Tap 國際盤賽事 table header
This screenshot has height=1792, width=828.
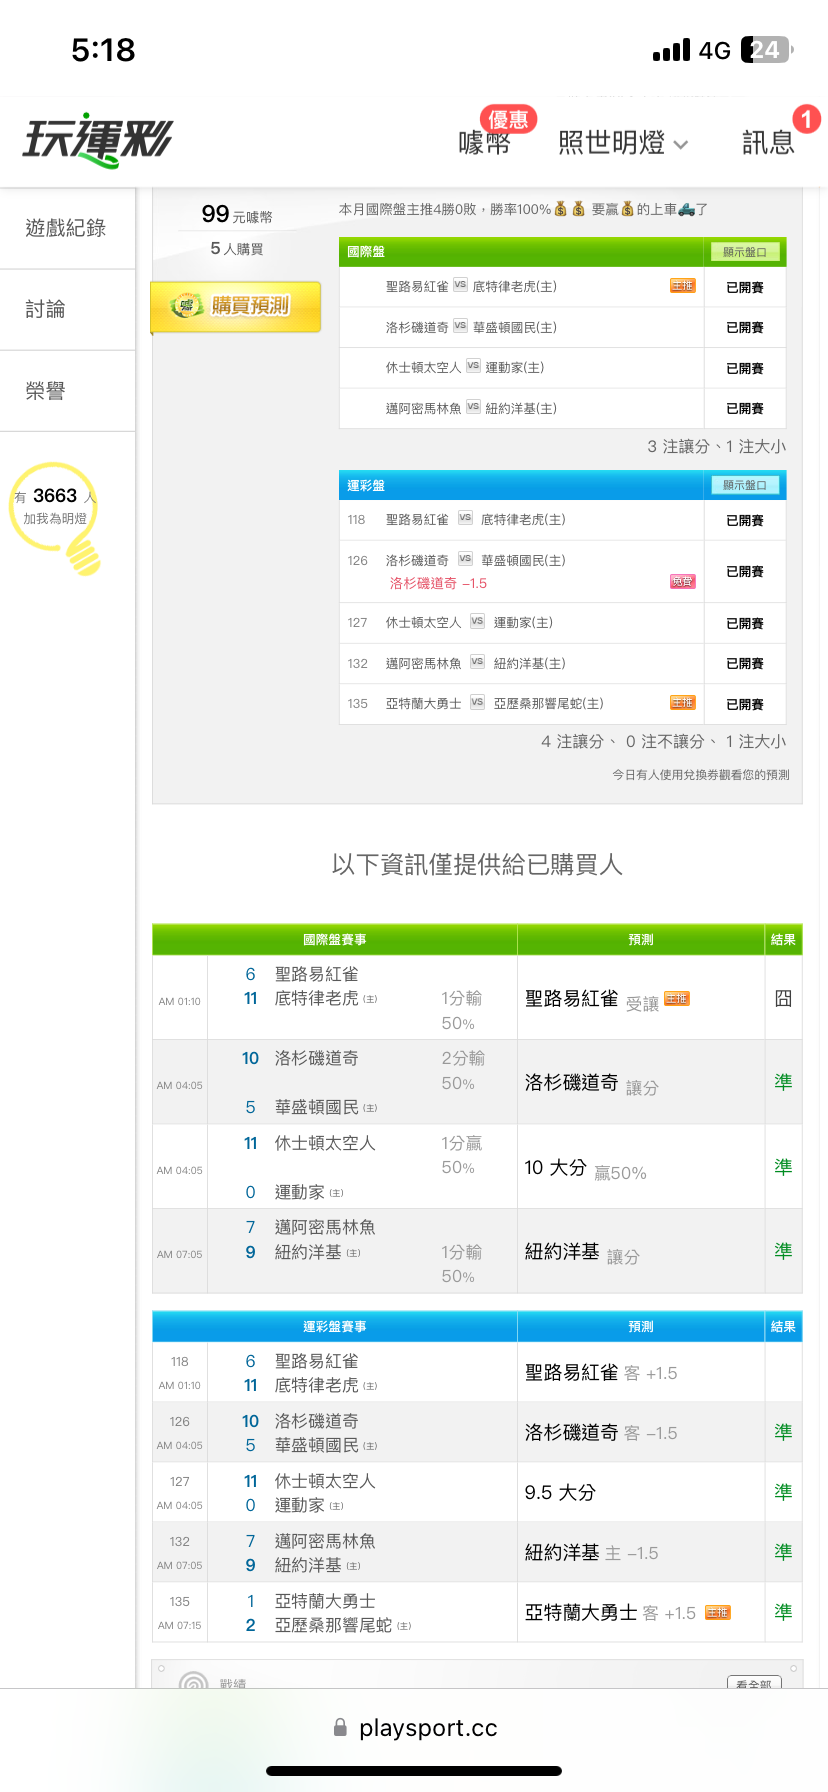tap(335, 940)
